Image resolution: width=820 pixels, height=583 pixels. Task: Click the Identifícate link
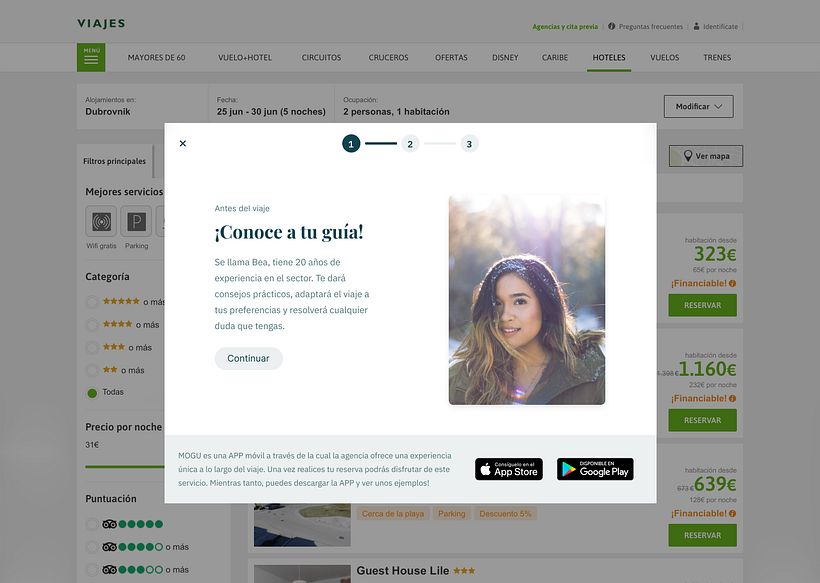(x=720, y=27)
